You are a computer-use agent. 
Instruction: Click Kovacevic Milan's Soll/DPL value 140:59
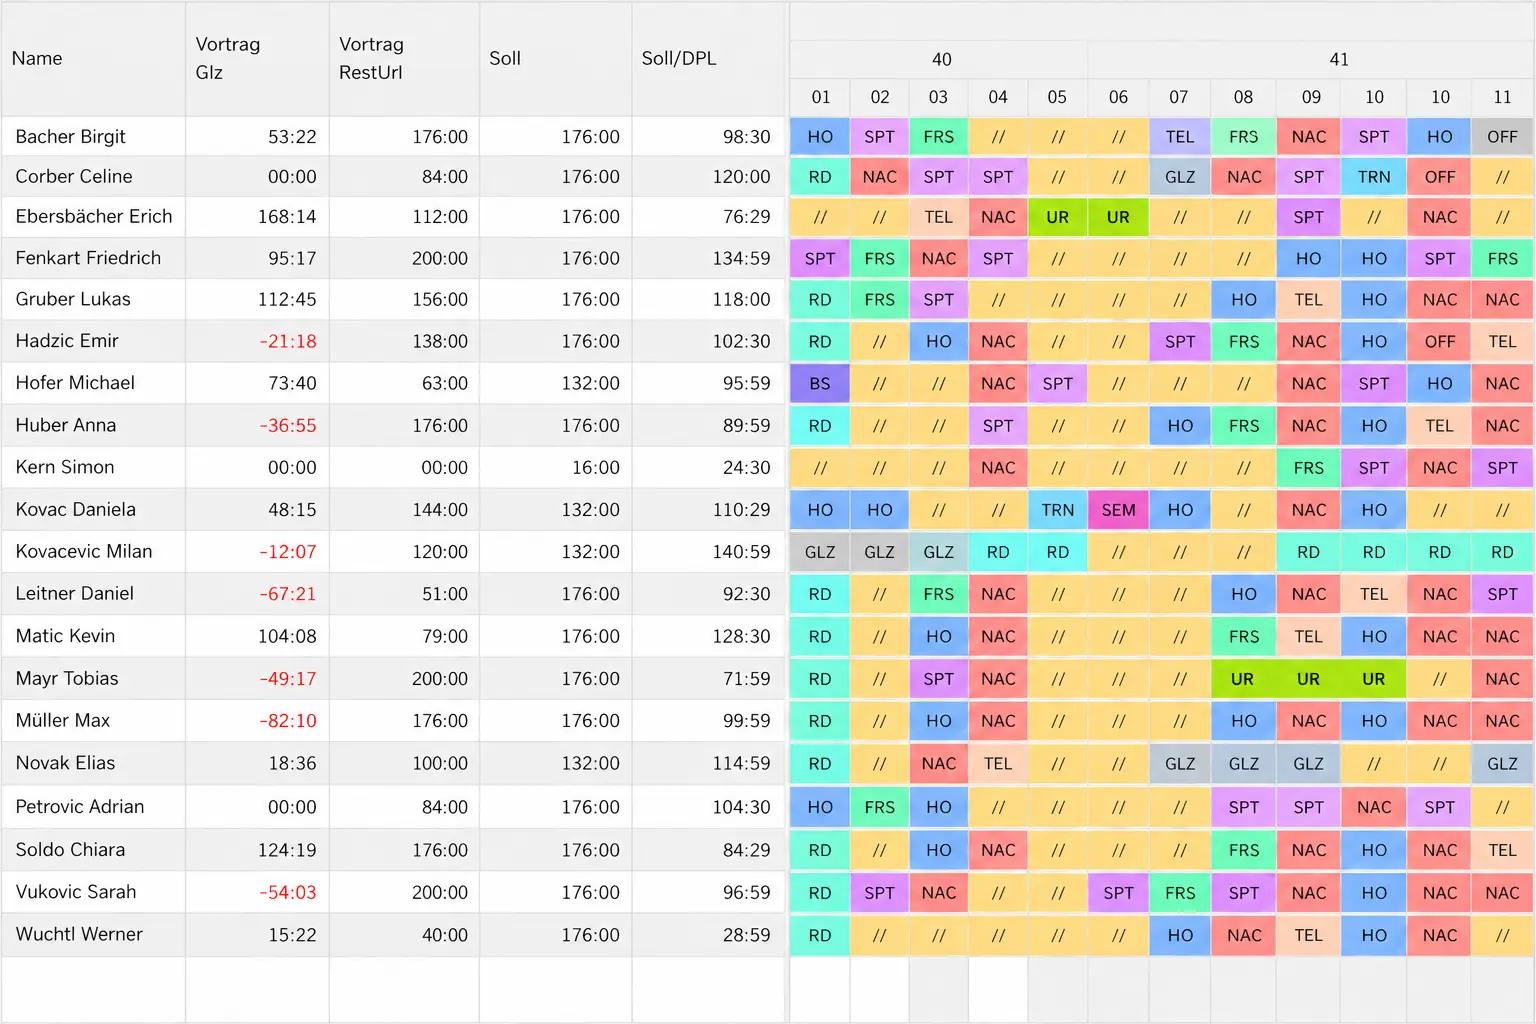pyautogui.click(x=741, y=552)
